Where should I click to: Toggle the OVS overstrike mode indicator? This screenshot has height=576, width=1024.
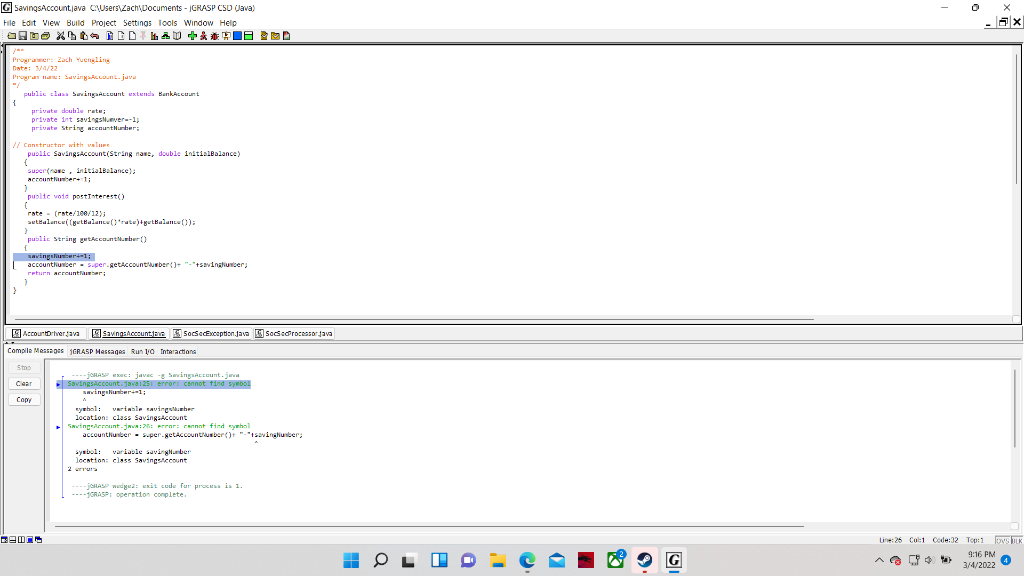(x=1002, y=540)
